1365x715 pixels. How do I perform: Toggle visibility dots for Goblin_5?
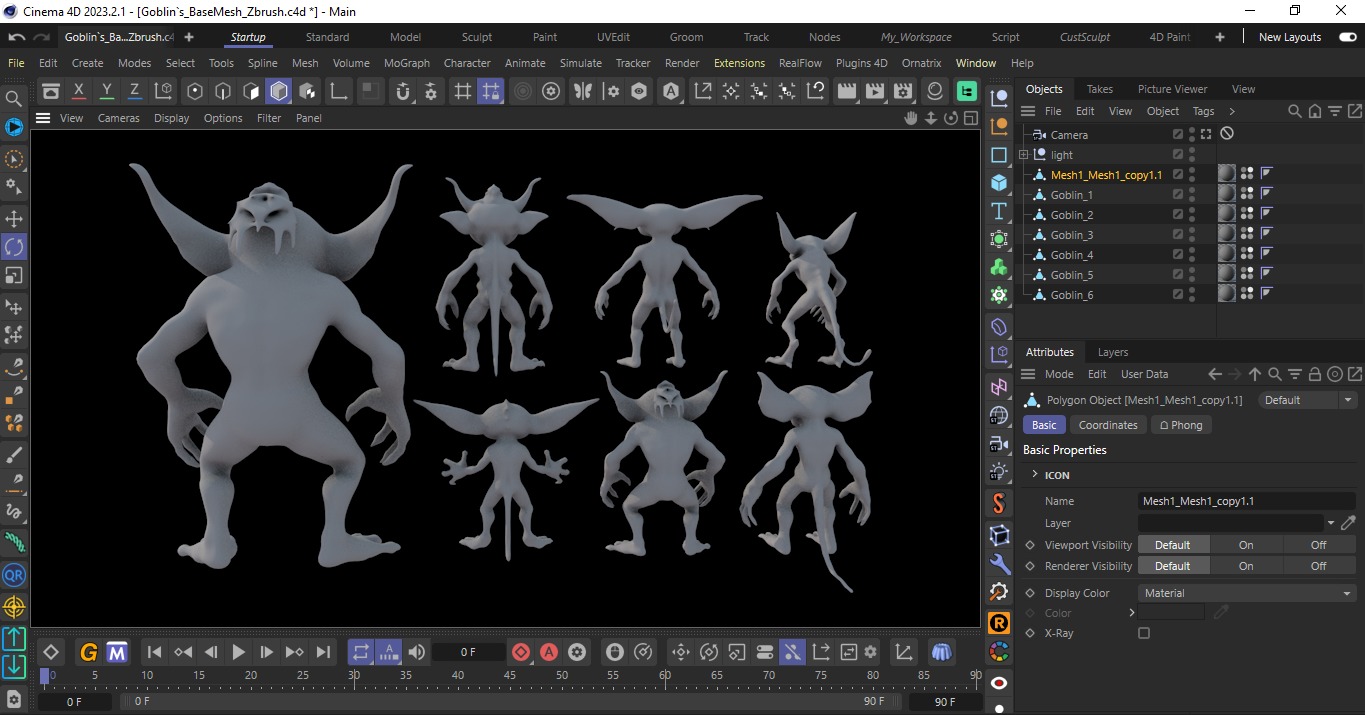(1192, 275)
